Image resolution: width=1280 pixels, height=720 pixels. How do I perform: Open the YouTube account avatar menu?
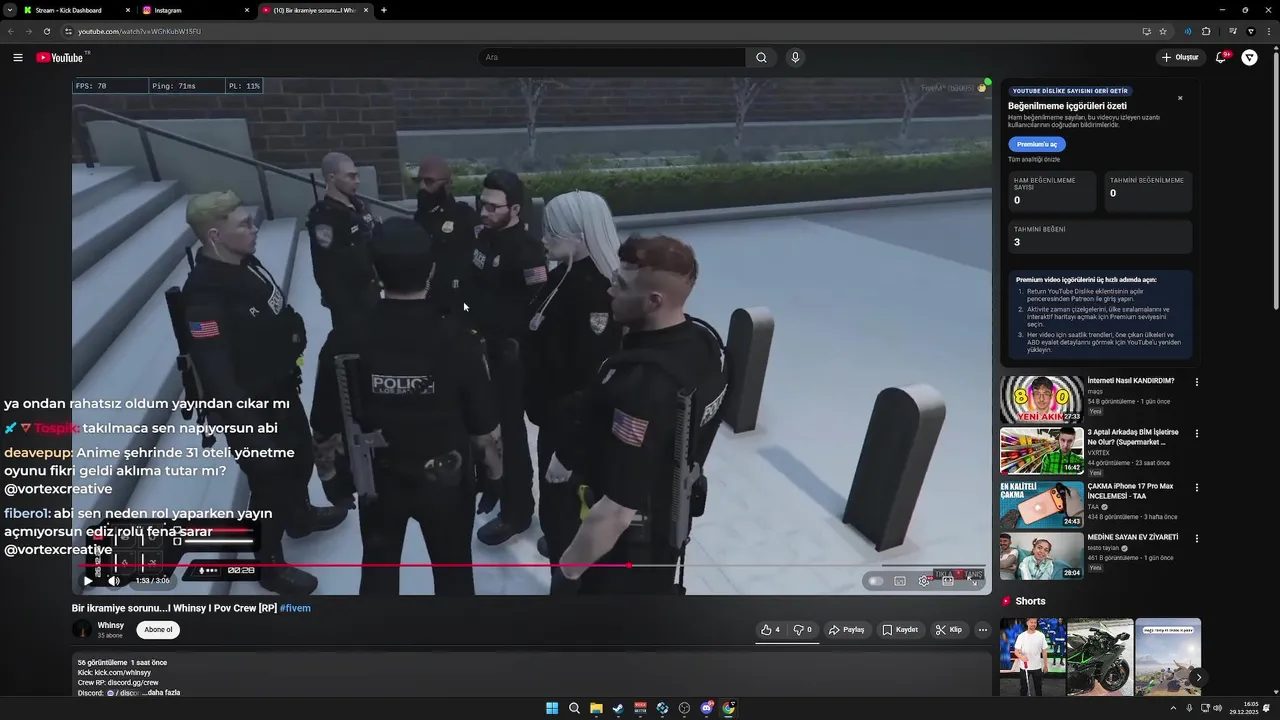(x=1249, y=57)
